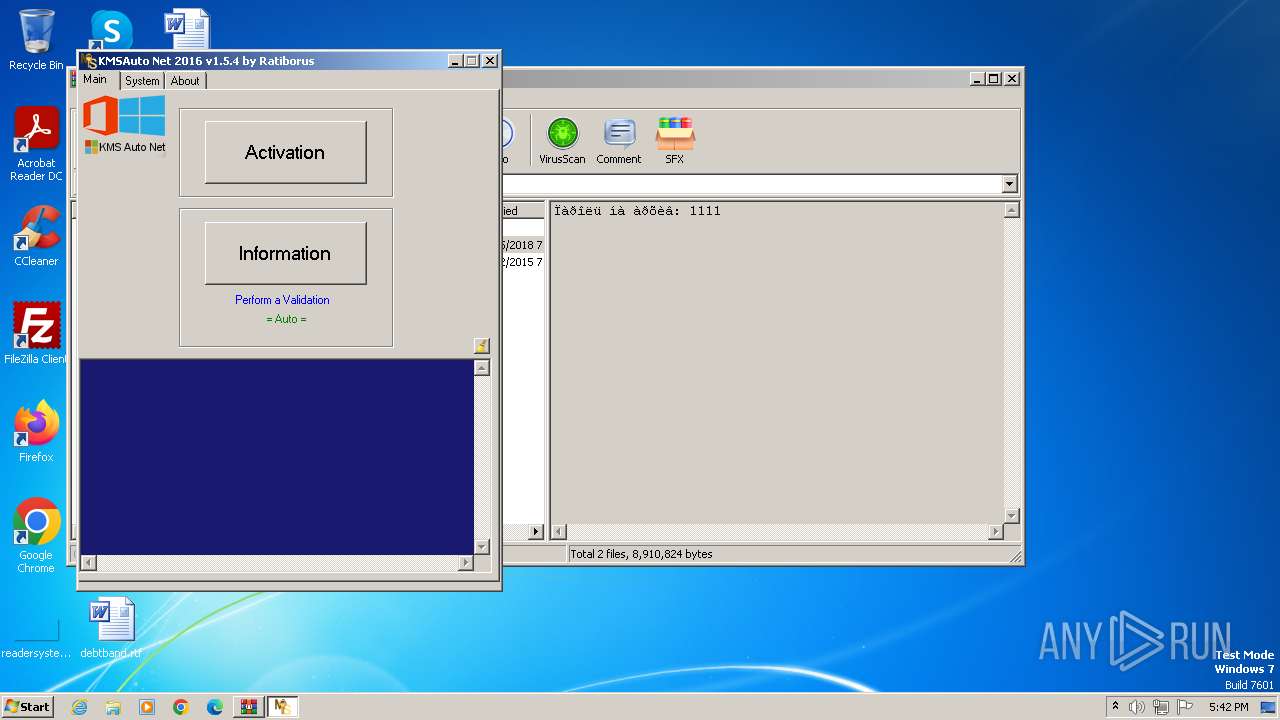Expand the WinRAR address bar dropdown
This screenshot has height=720, width=1280.
(x=1009, y=184)
